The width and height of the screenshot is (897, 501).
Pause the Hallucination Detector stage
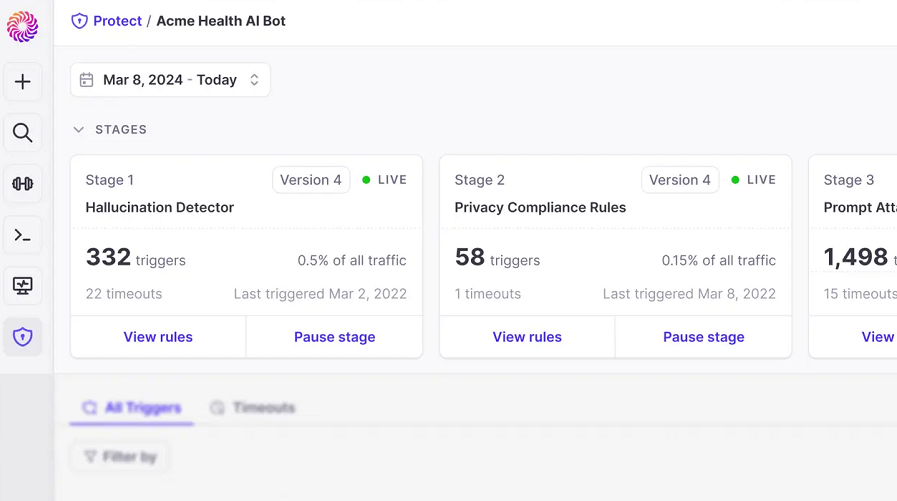pos(335,337)
